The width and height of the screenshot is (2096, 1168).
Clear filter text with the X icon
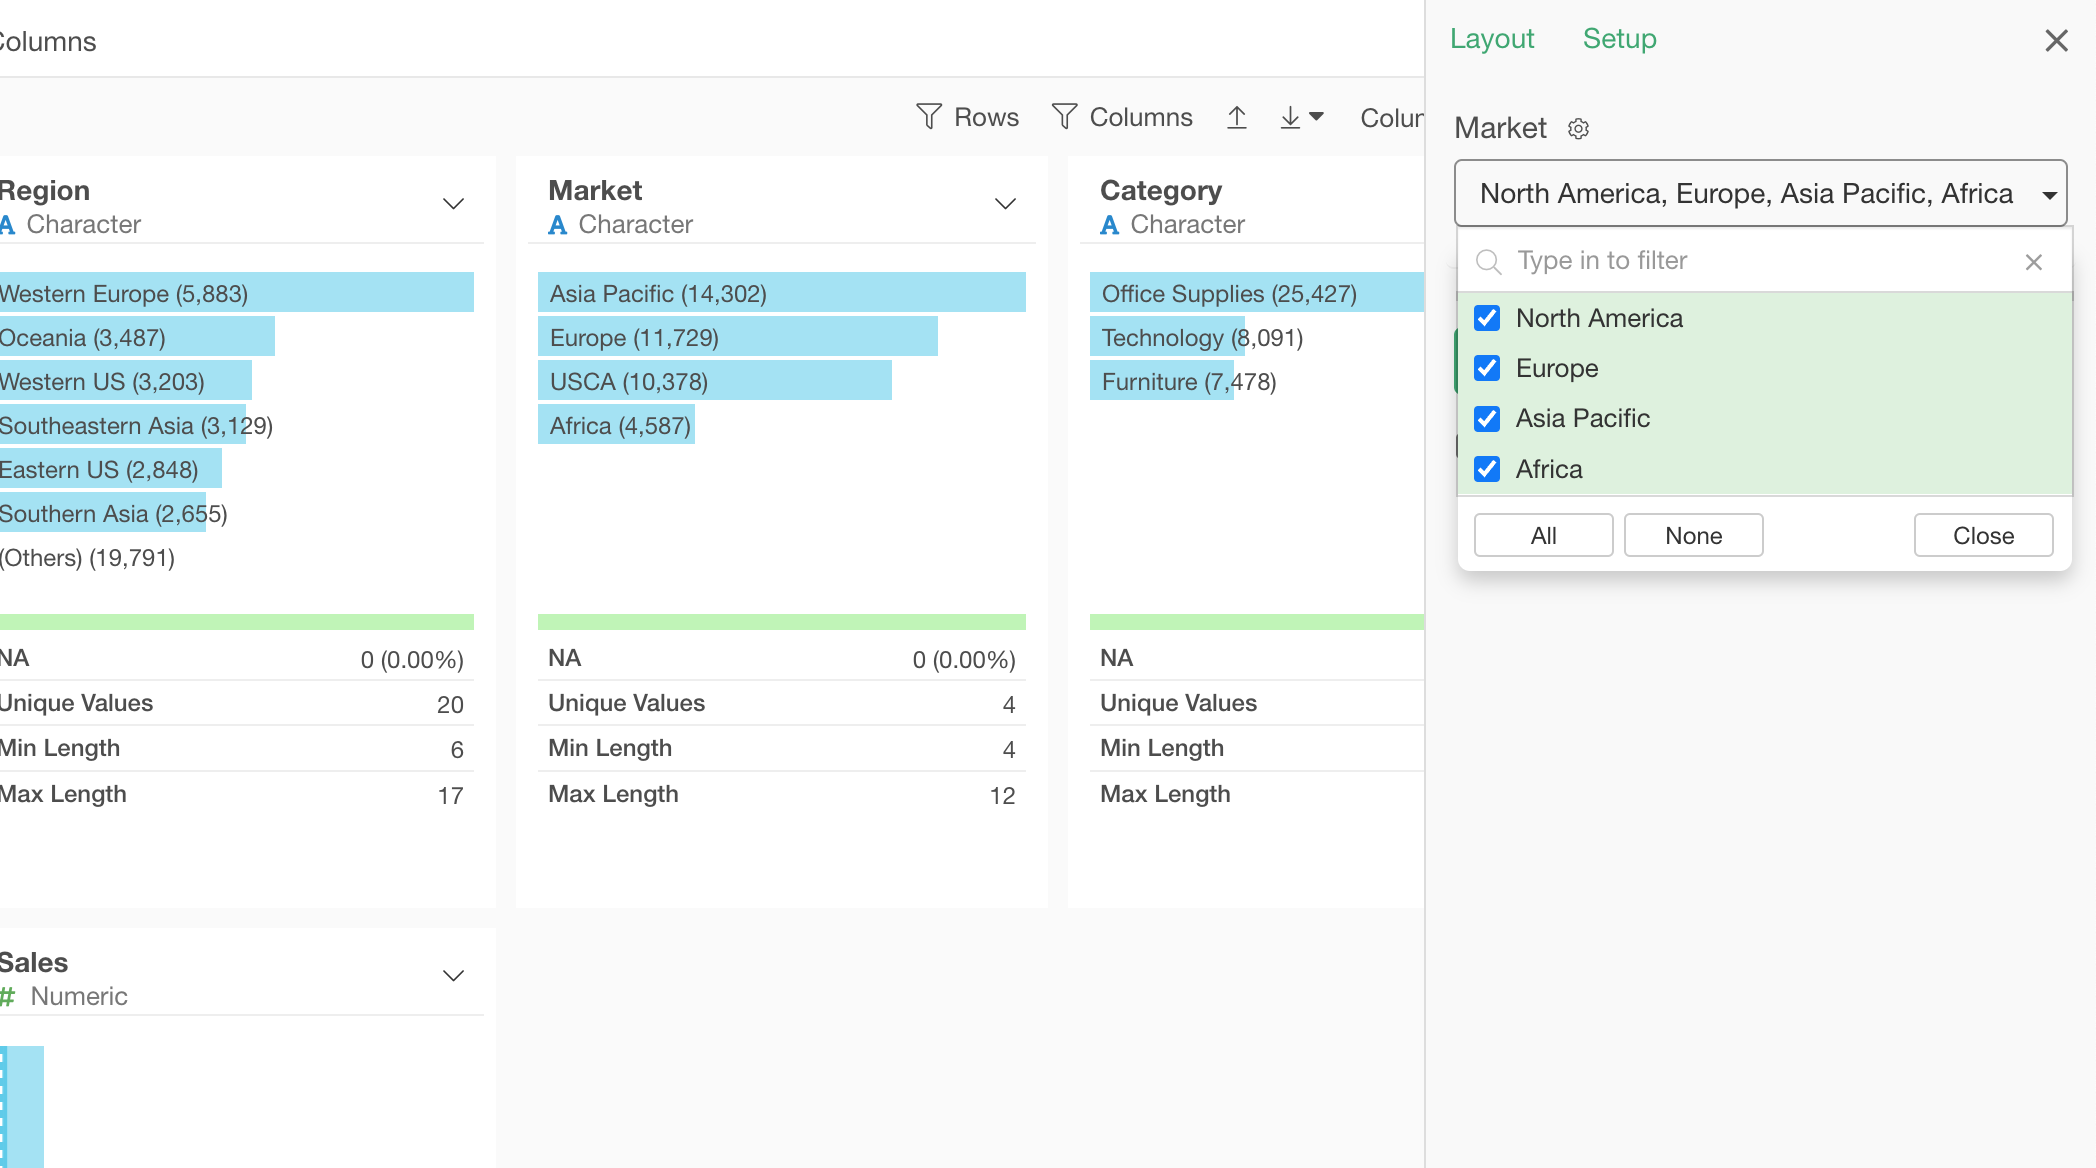coord(2033,262)
